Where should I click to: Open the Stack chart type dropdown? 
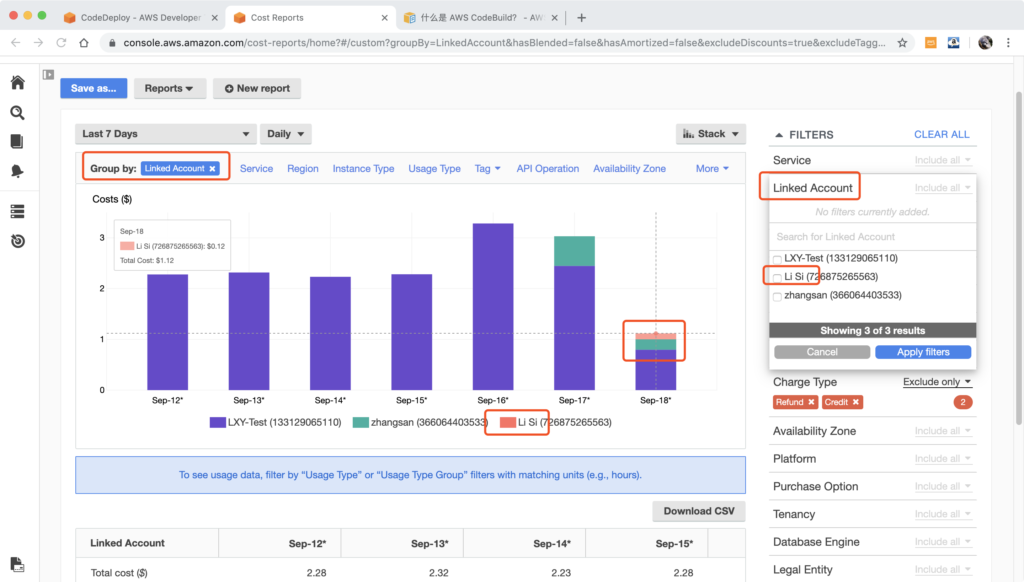click(x=711, y=134)
